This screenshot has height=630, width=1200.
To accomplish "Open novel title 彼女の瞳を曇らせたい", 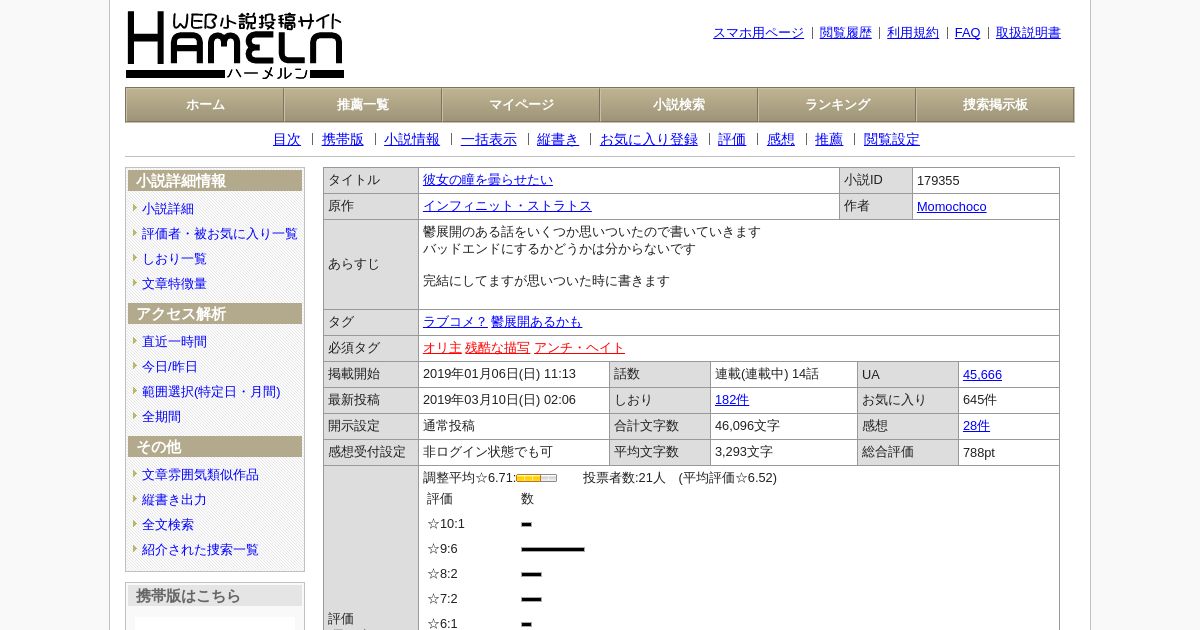I will [x=488, y=180].
